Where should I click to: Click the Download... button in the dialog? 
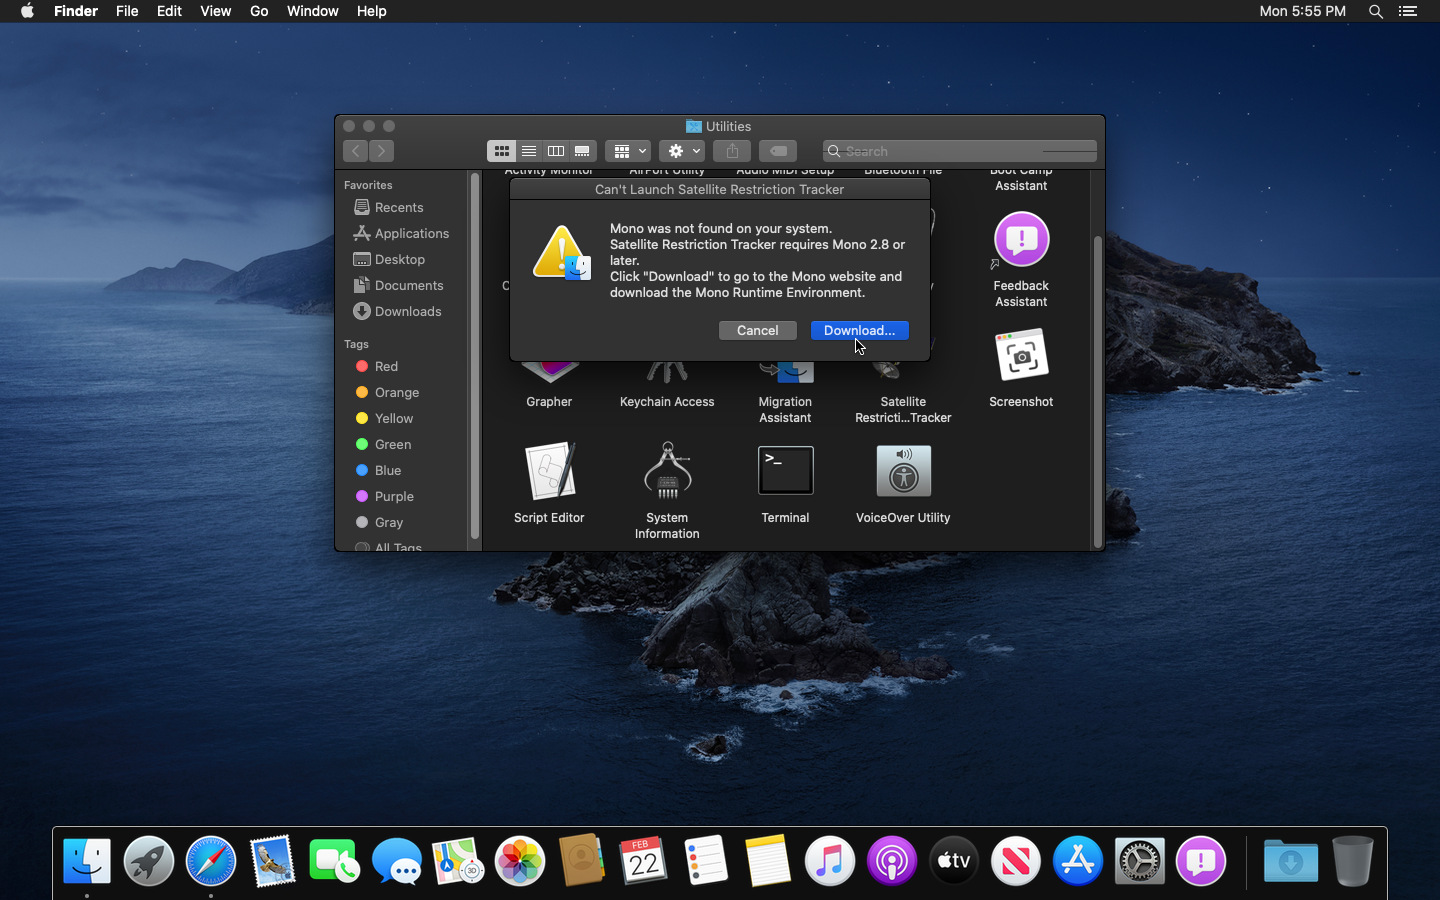tap(859, 330)
